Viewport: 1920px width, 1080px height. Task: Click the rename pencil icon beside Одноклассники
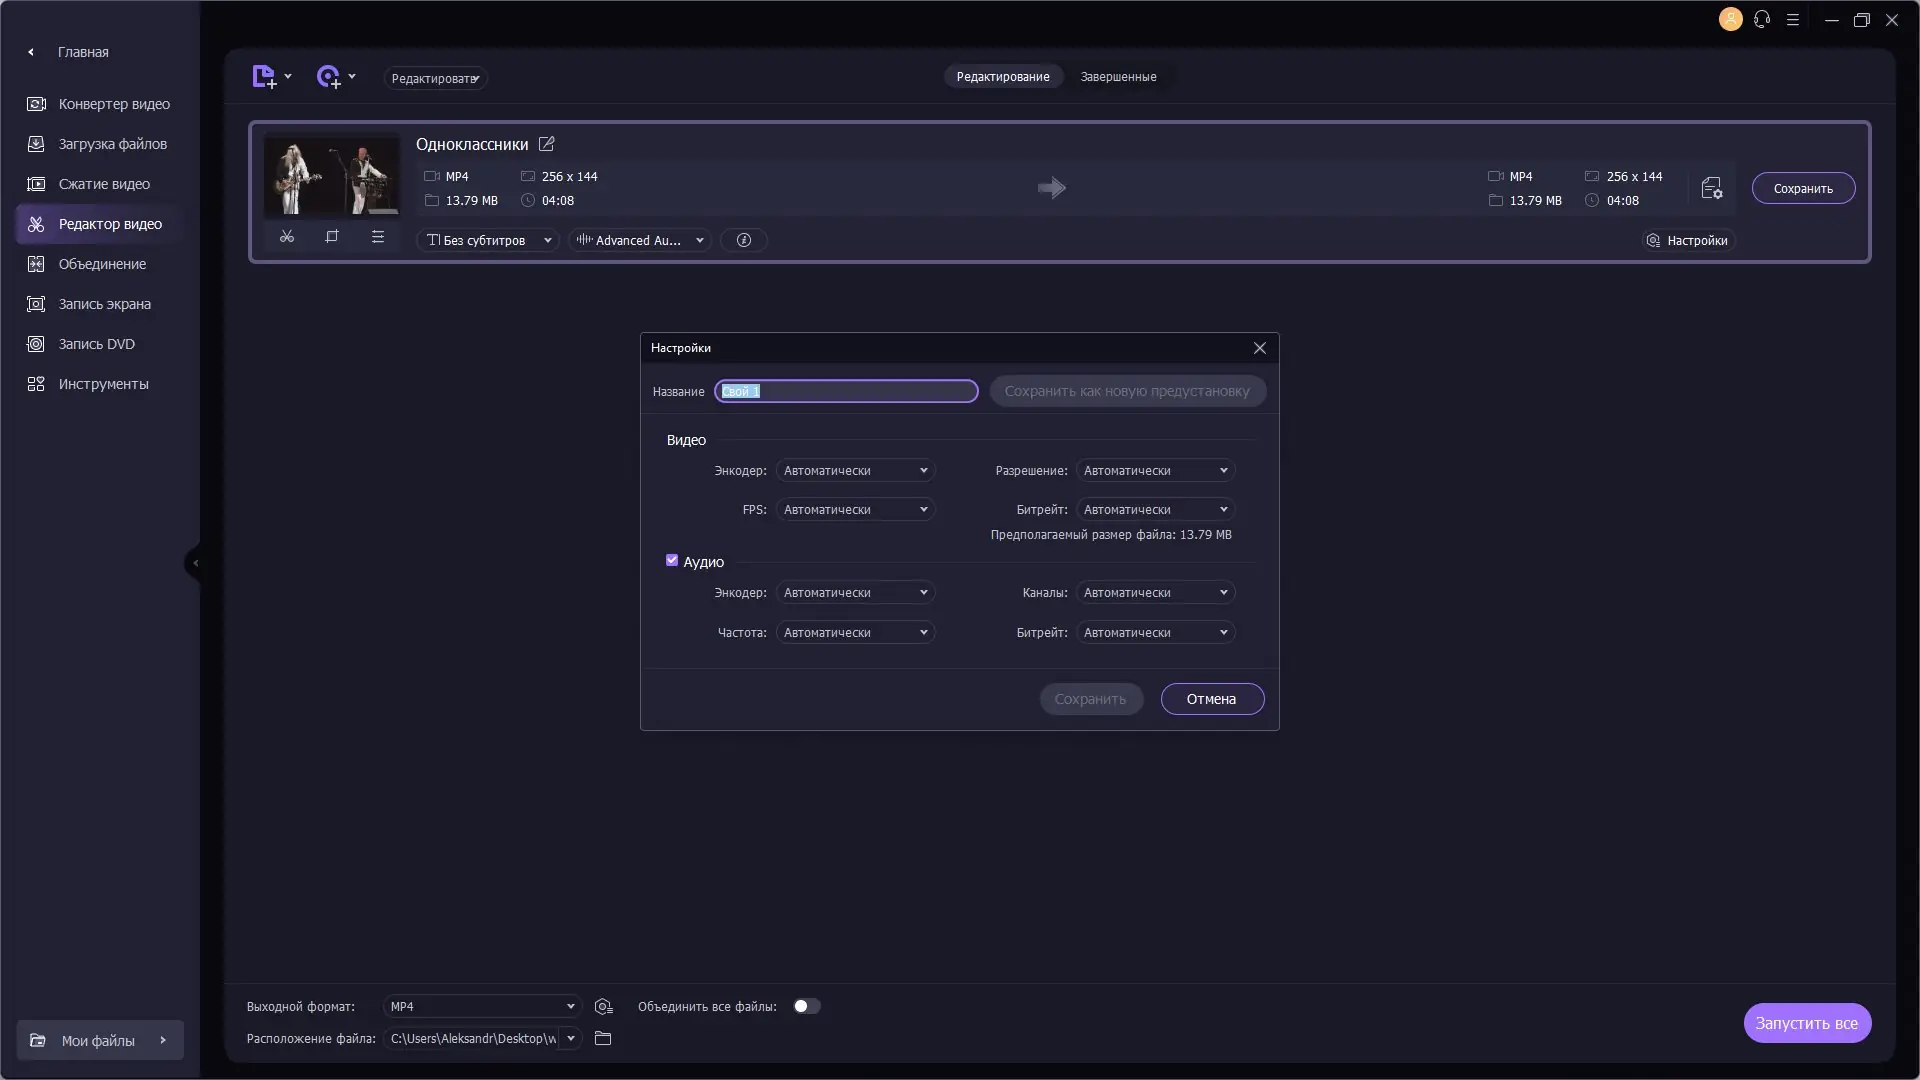[546, 144]
